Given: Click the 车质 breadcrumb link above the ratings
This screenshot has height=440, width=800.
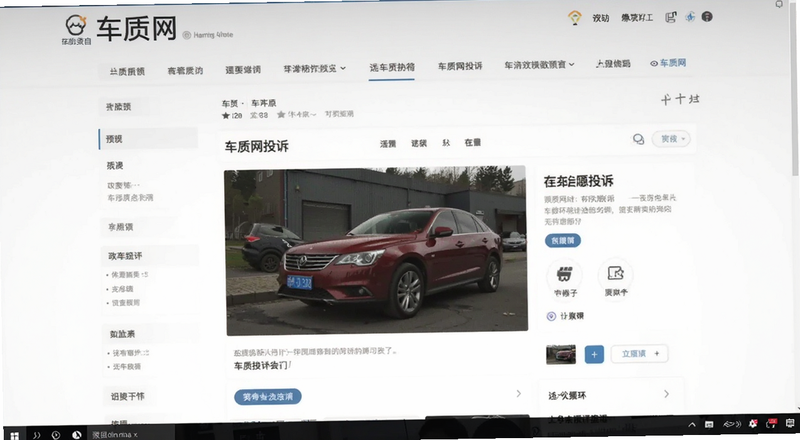Looking at the screenshot, I should (x=229, y=104).
